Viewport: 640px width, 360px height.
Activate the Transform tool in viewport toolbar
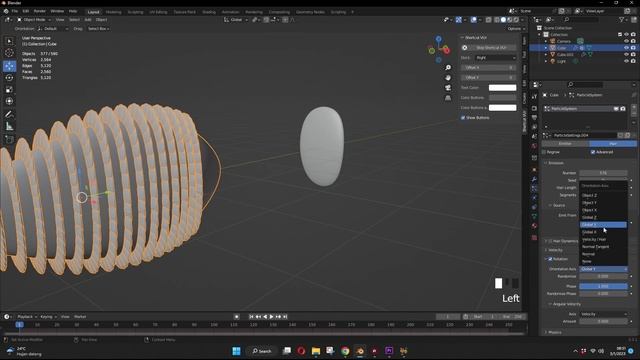click(x=9, y=101)
